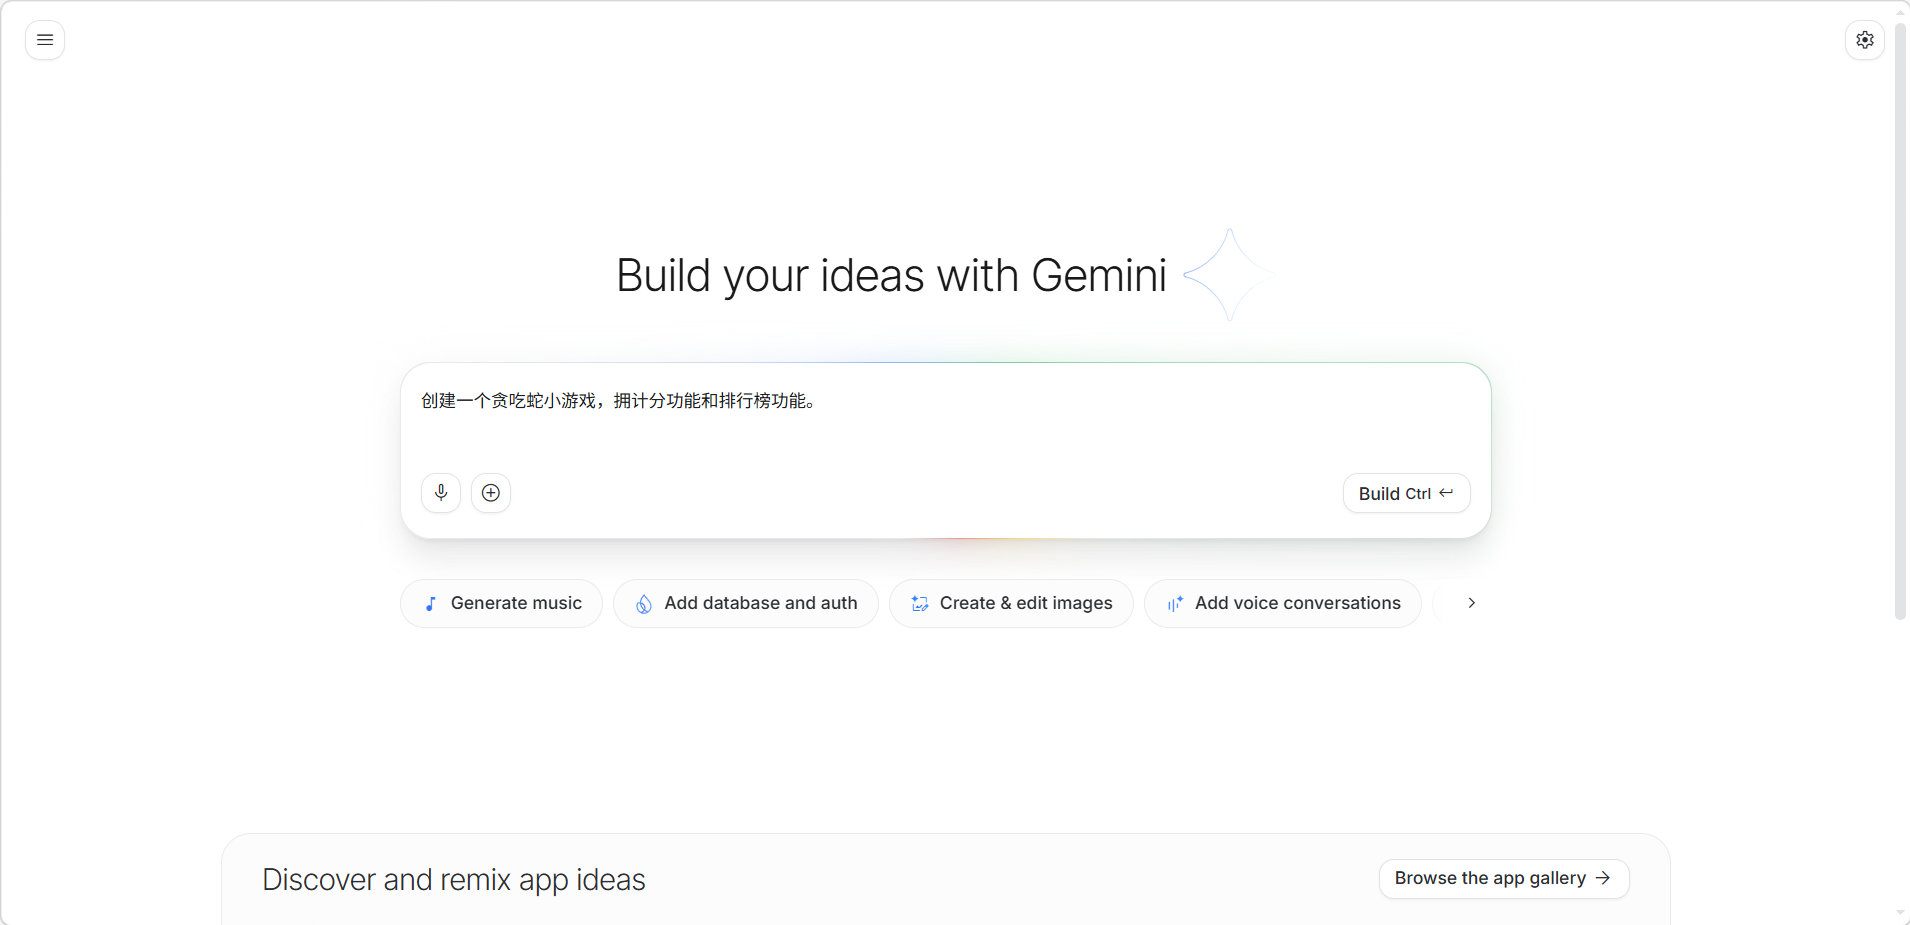Open the hamburger navigation menu

tap(45, 40)
